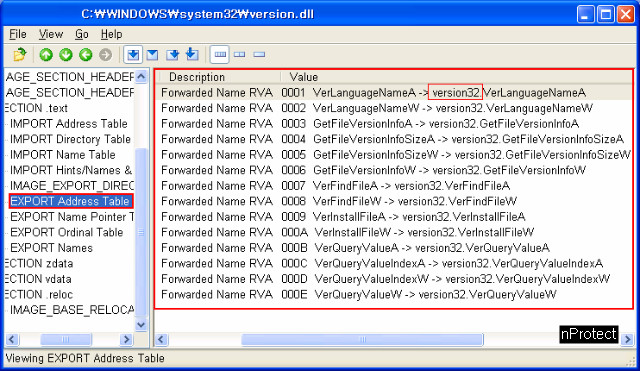Click data panel scroll-right arrow
The width and height of the screenshot is (640, 371).
click(x=627, y=339)
